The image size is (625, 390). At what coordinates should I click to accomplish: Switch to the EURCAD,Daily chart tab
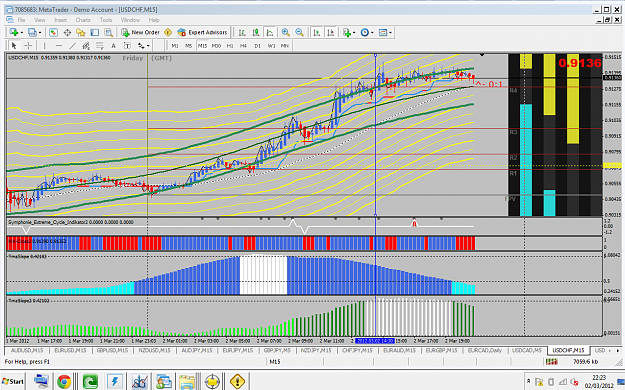485,350
